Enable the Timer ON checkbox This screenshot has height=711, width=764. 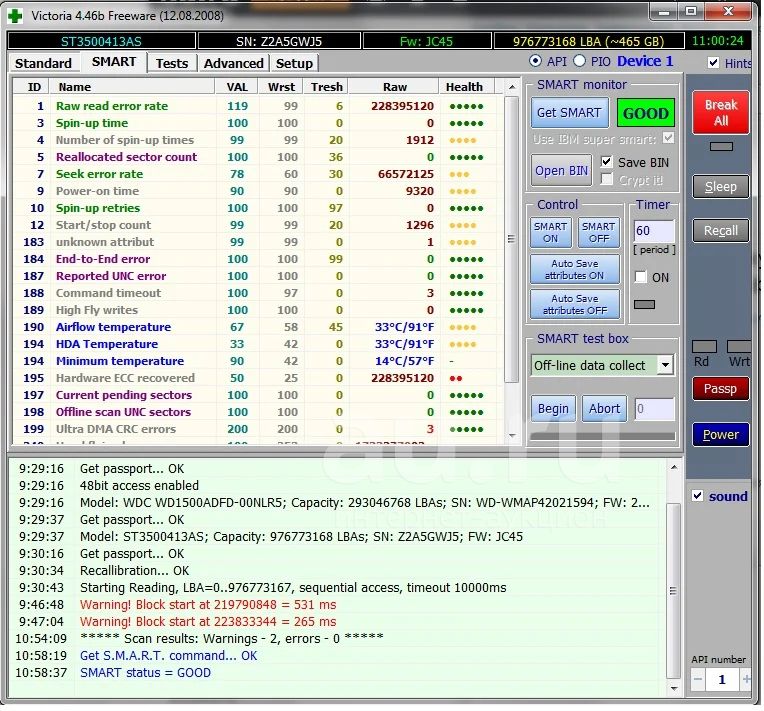pyautogui.click(x=641, y=277)
